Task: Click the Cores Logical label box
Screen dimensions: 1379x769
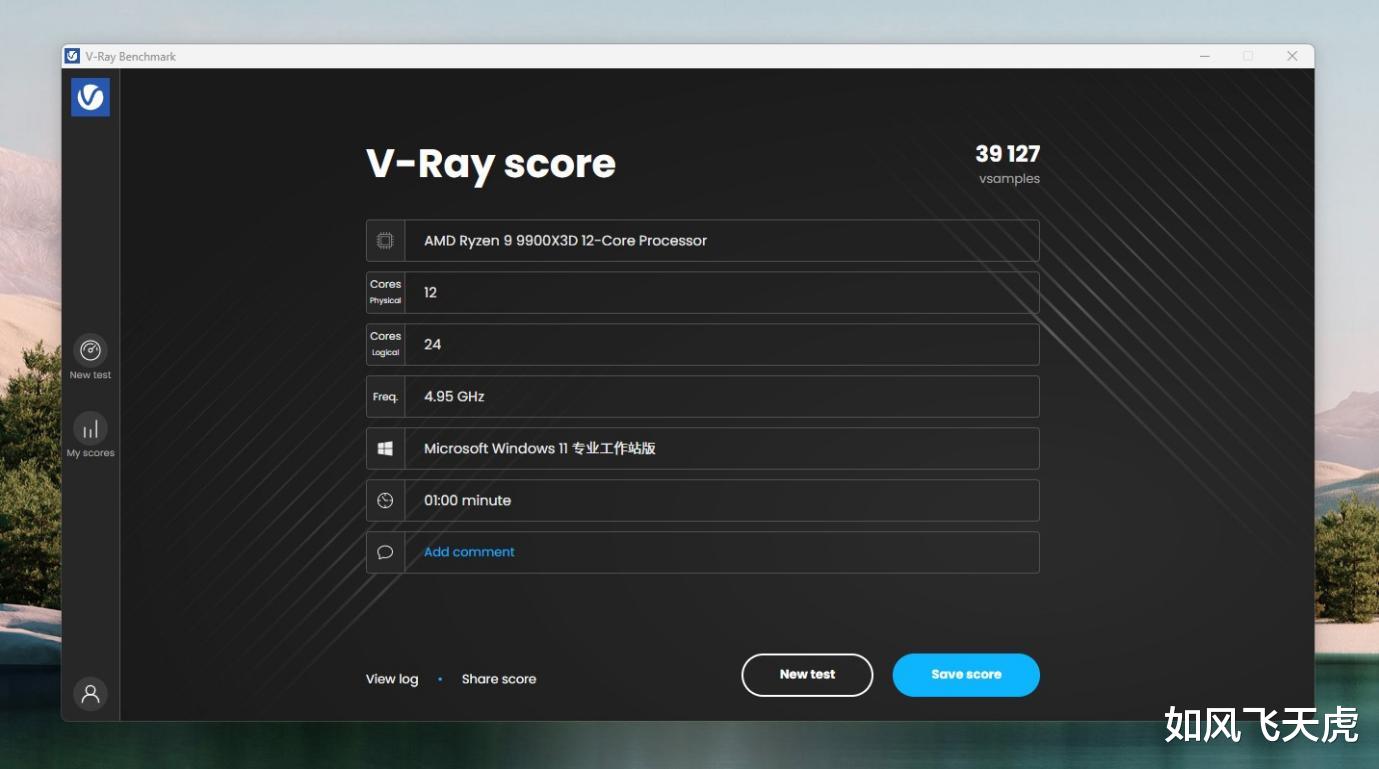Action: pos(385,345)
